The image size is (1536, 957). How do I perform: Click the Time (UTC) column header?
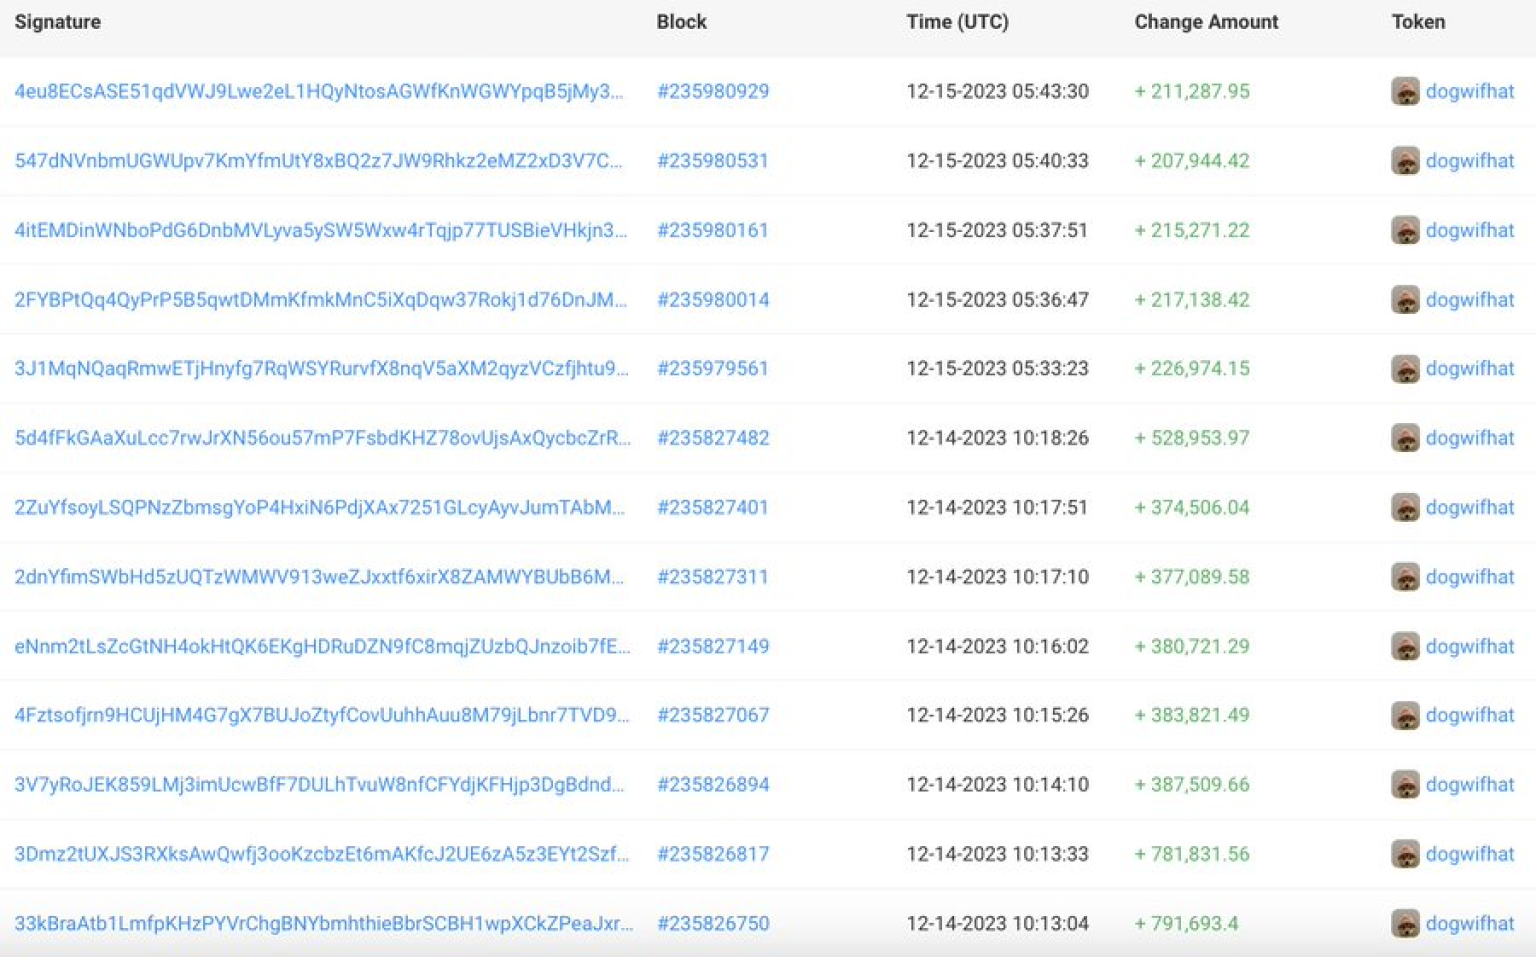pos(957,21)
